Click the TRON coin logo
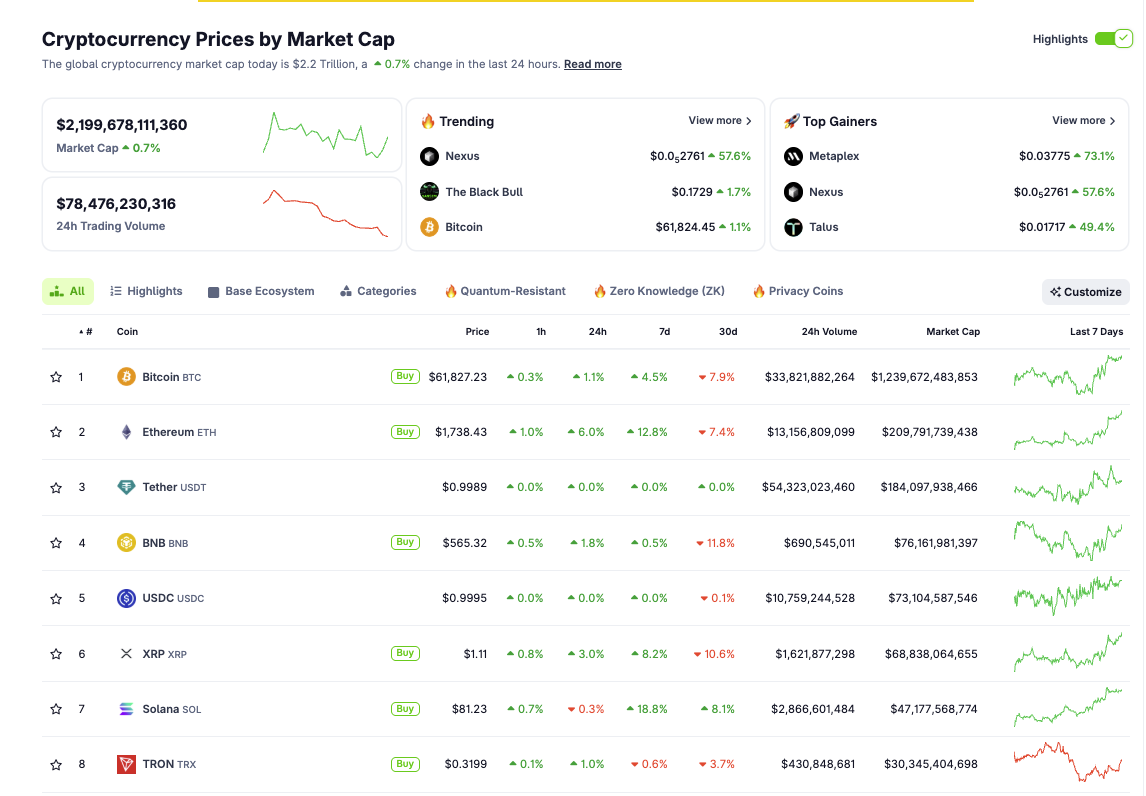 126,764
